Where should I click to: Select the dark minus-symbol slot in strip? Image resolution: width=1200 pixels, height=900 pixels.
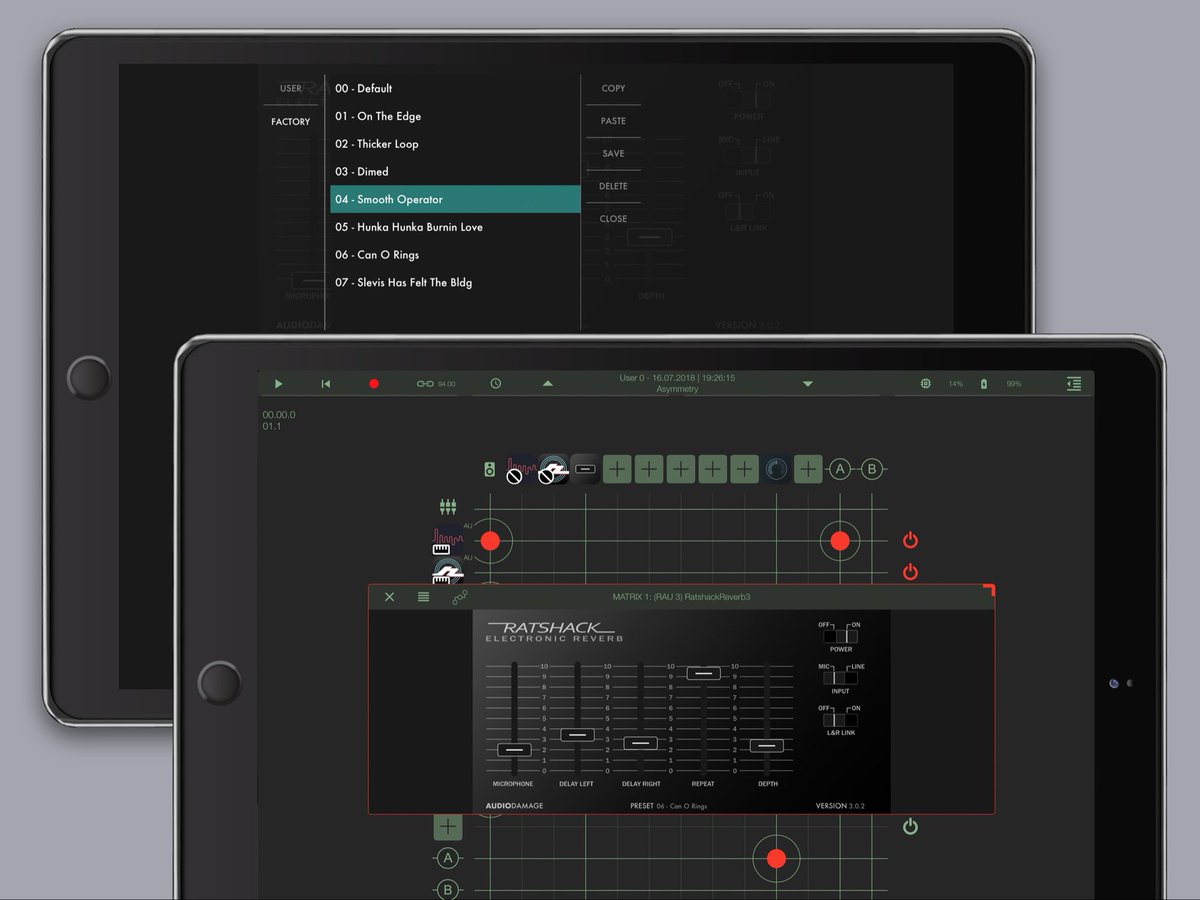click(585, 469)
